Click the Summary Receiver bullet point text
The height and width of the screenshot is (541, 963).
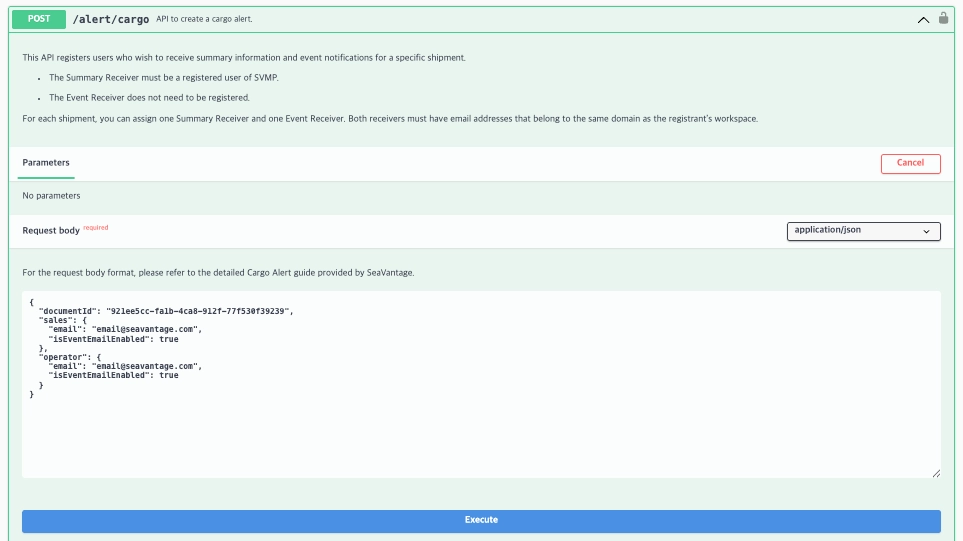(x=163, y=77)
